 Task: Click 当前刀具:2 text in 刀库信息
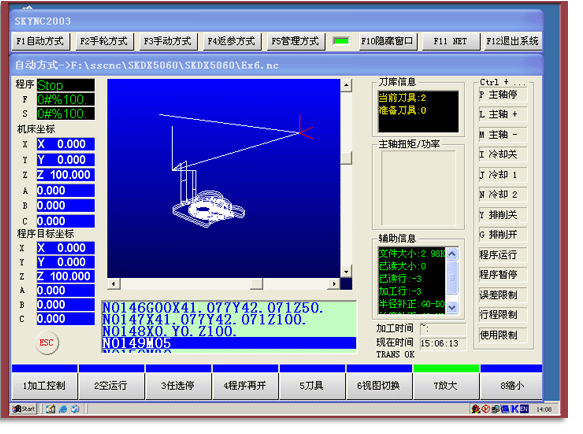(x=402, y=98)
